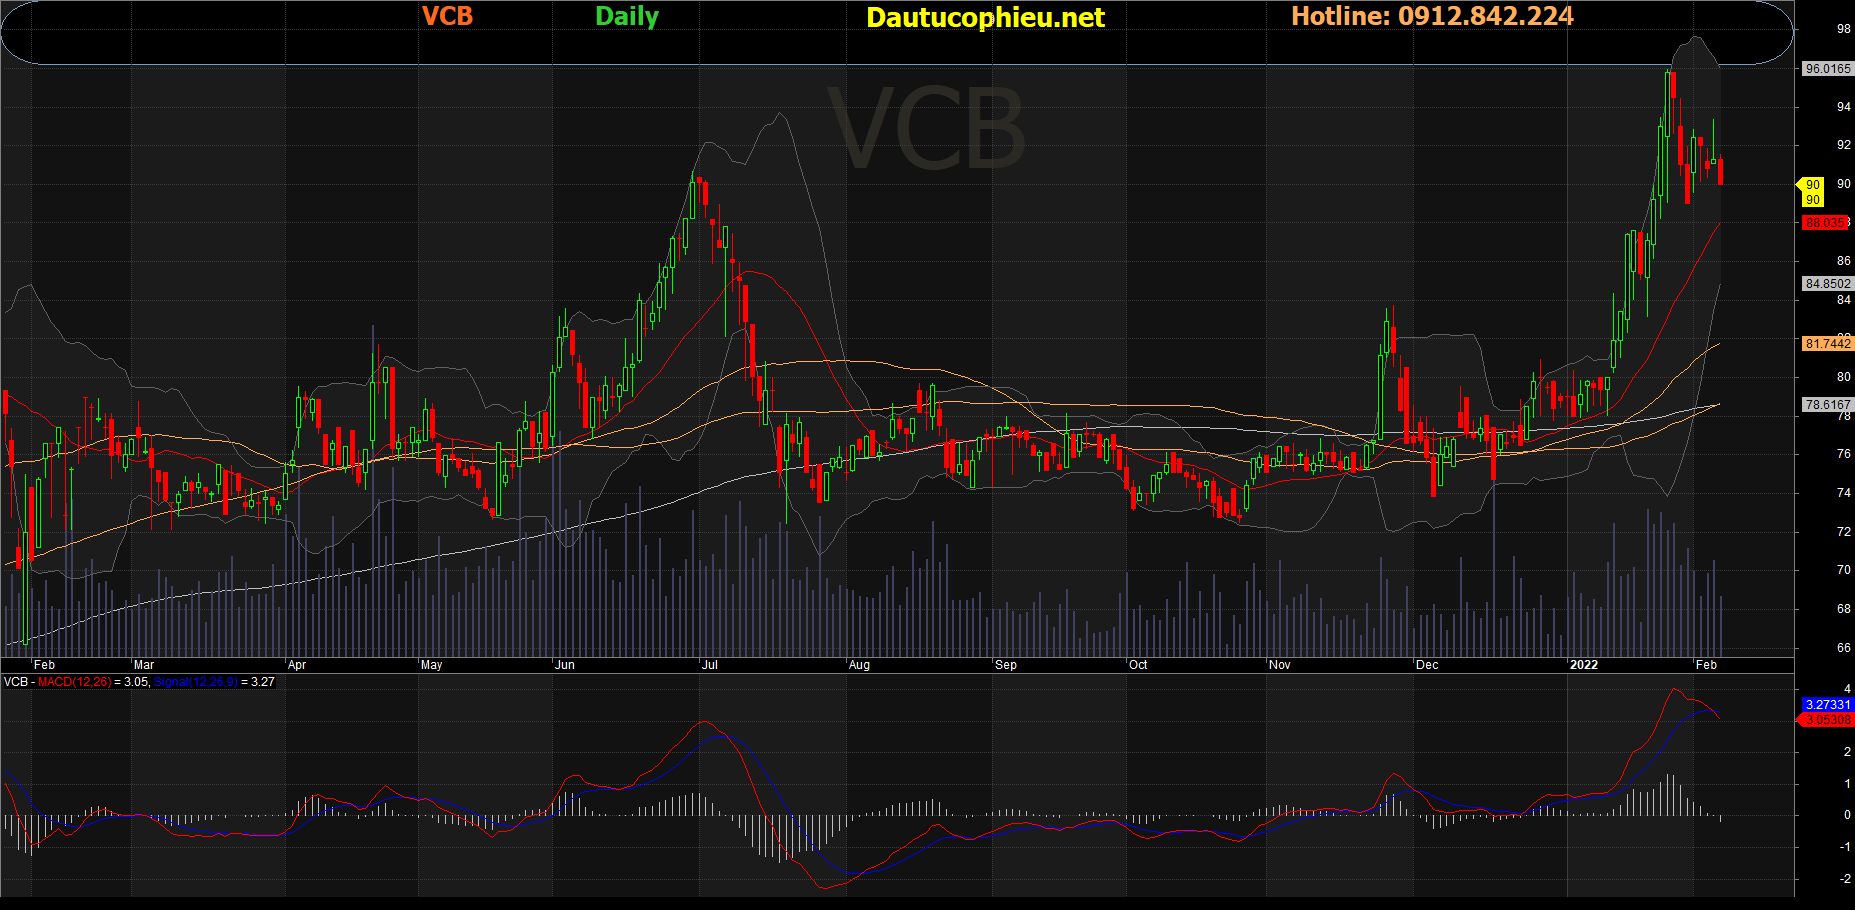The height and width of the screenshot is (910, 1855).
Task: Click the red 3.05308 MACD value tag
Action: (1827, 720)
